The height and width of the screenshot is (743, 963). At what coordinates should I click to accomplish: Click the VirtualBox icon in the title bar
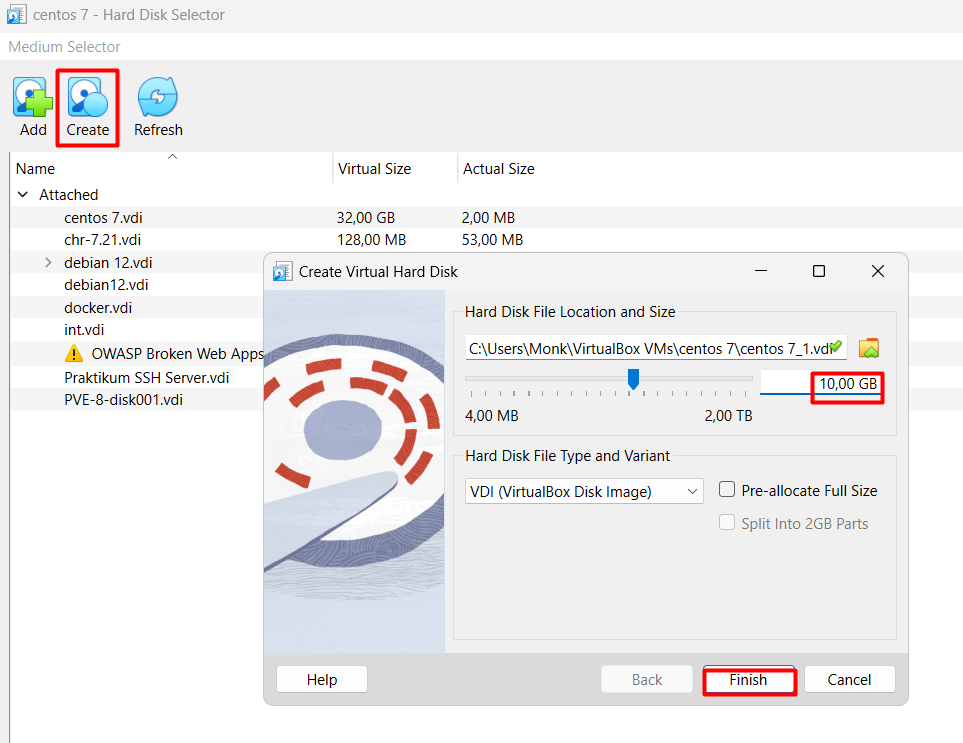[x=16, y=15]
